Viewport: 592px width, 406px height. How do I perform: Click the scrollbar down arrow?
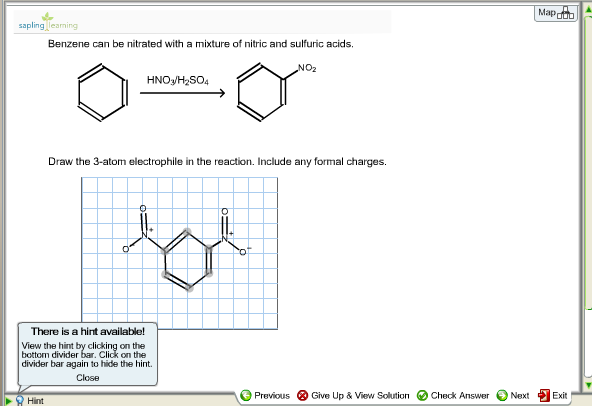pyautogui.click(x=588, y=385)
